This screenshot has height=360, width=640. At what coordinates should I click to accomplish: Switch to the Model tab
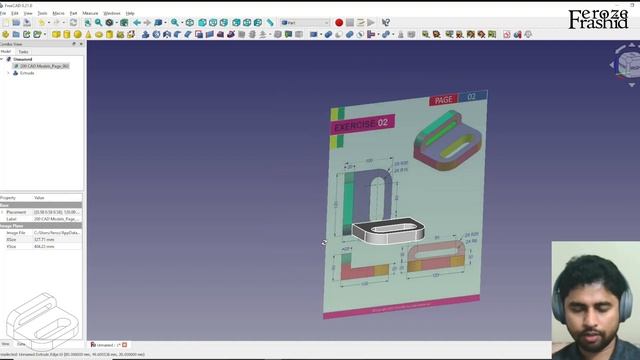pyautogui.click(x=6, y=51)
